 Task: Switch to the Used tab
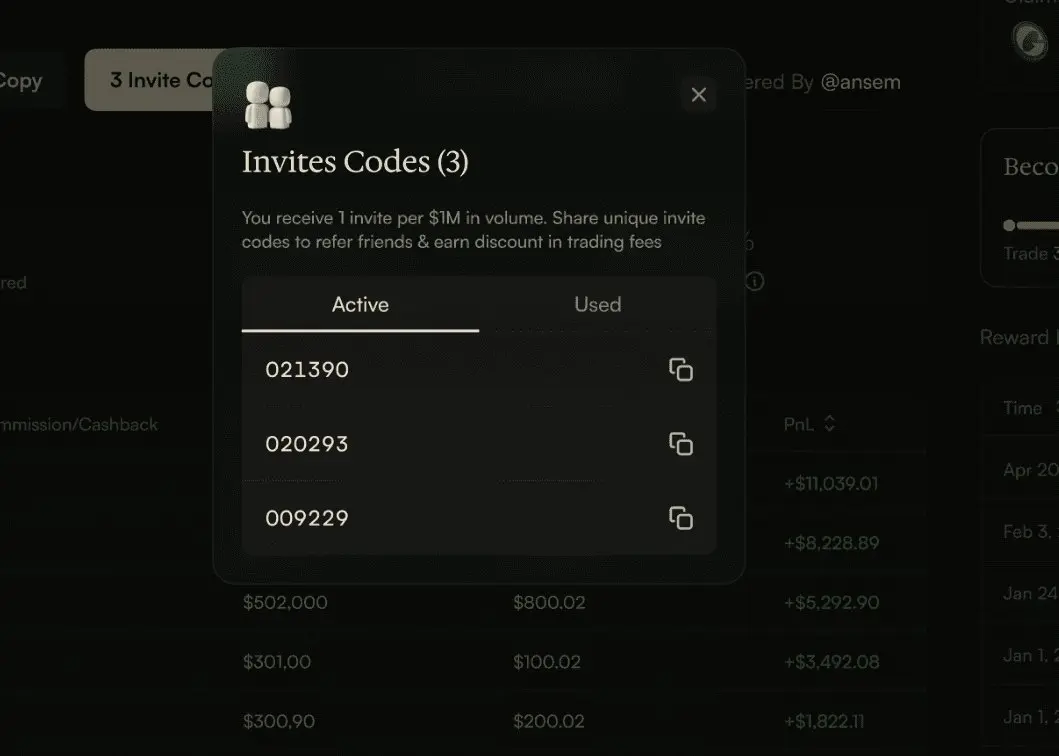point(598,304)
